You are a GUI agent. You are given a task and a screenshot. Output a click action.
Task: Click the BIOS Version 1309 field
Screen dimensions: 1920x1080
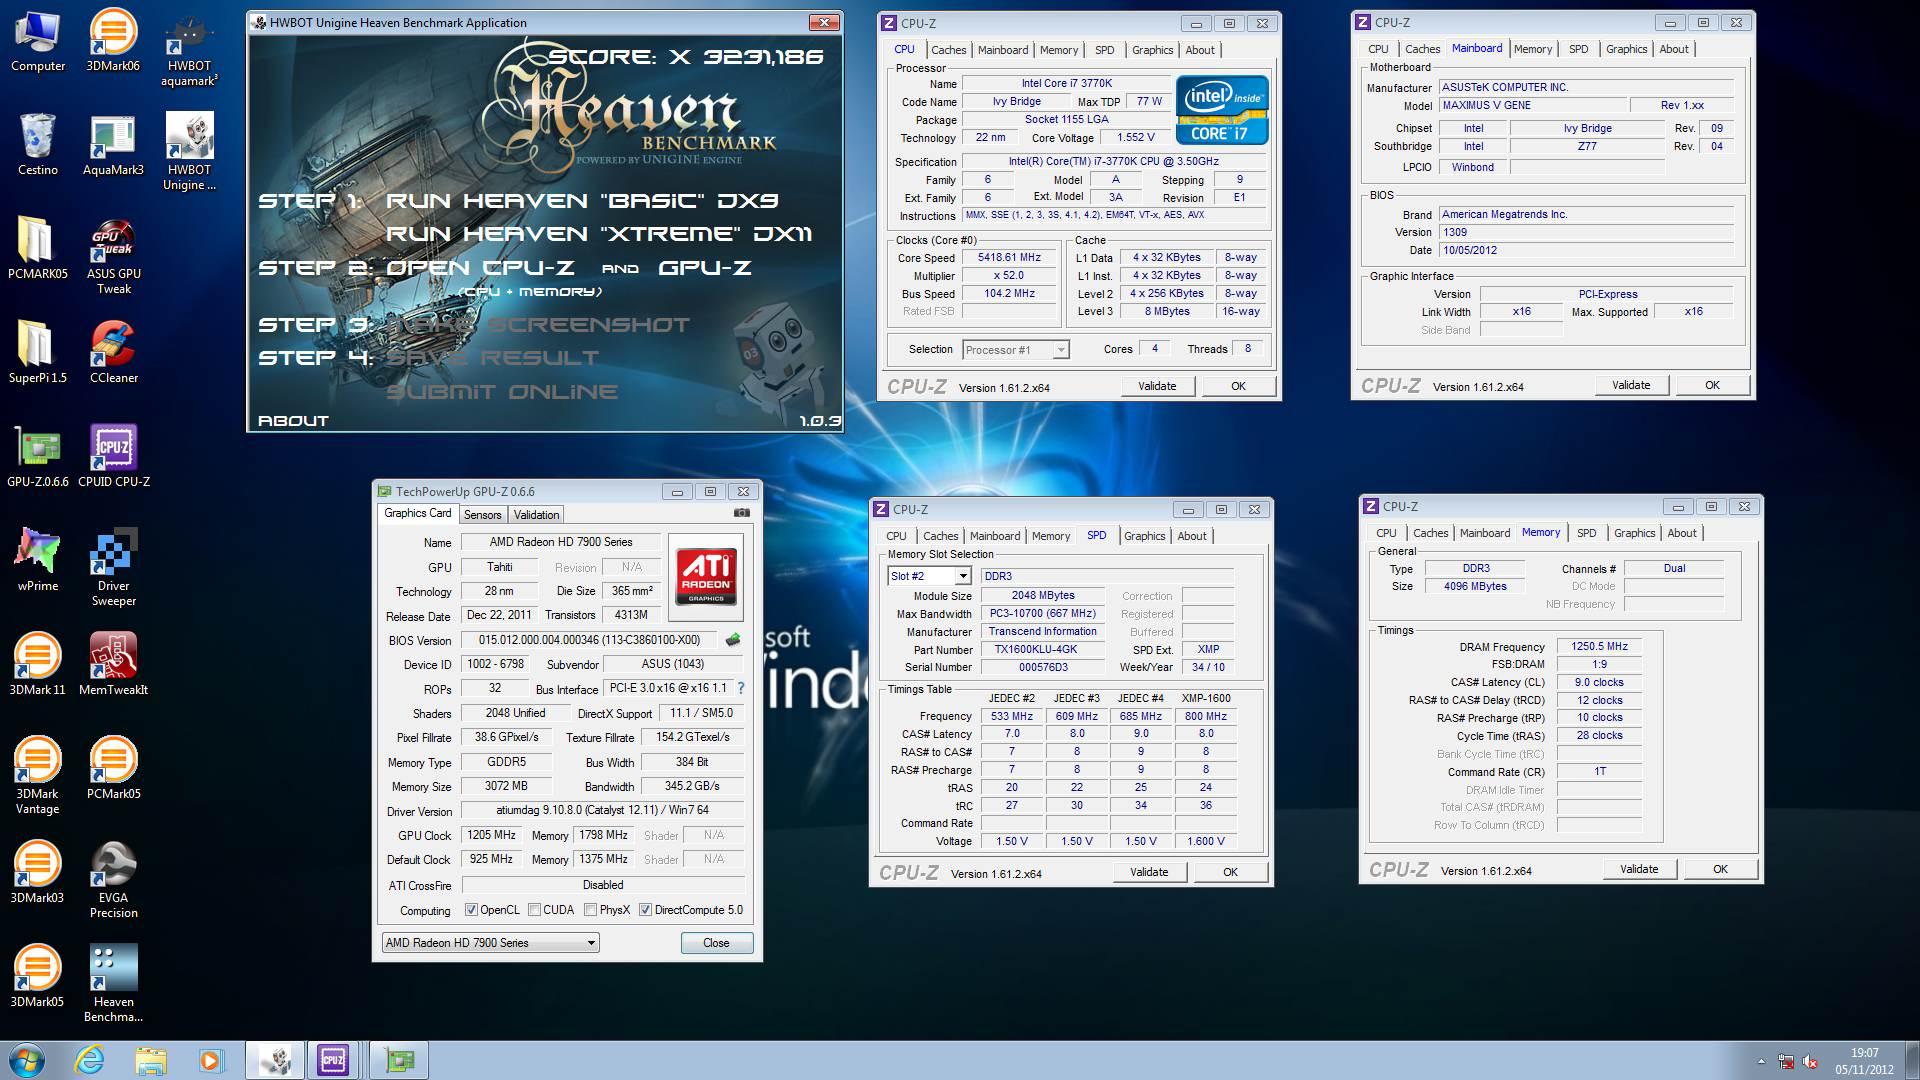click(1586, 232)
